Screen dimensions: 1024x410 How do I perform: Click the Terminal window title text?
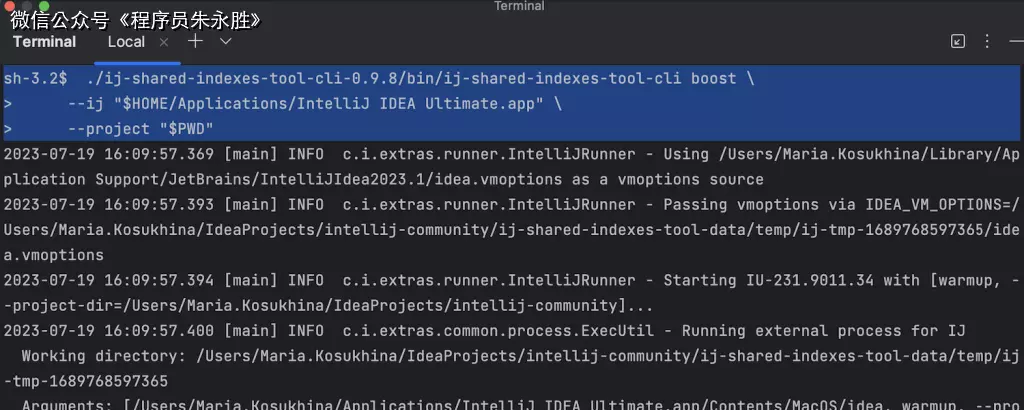pos(518,6)
